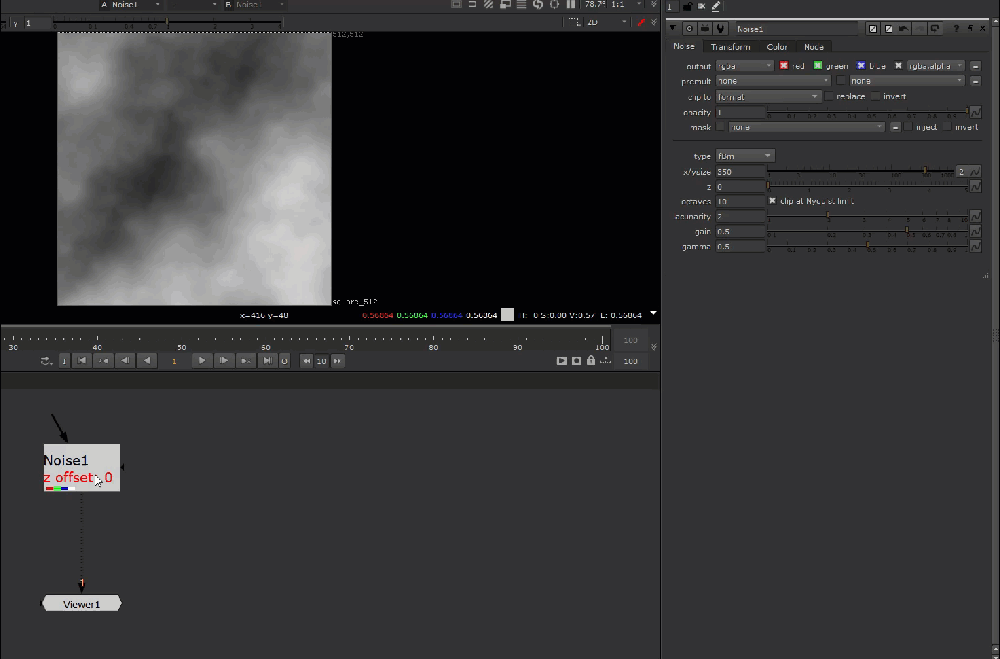Open the opacity animation curve menu
This screenshot has width=1000, height=659.
coord(975,112)
